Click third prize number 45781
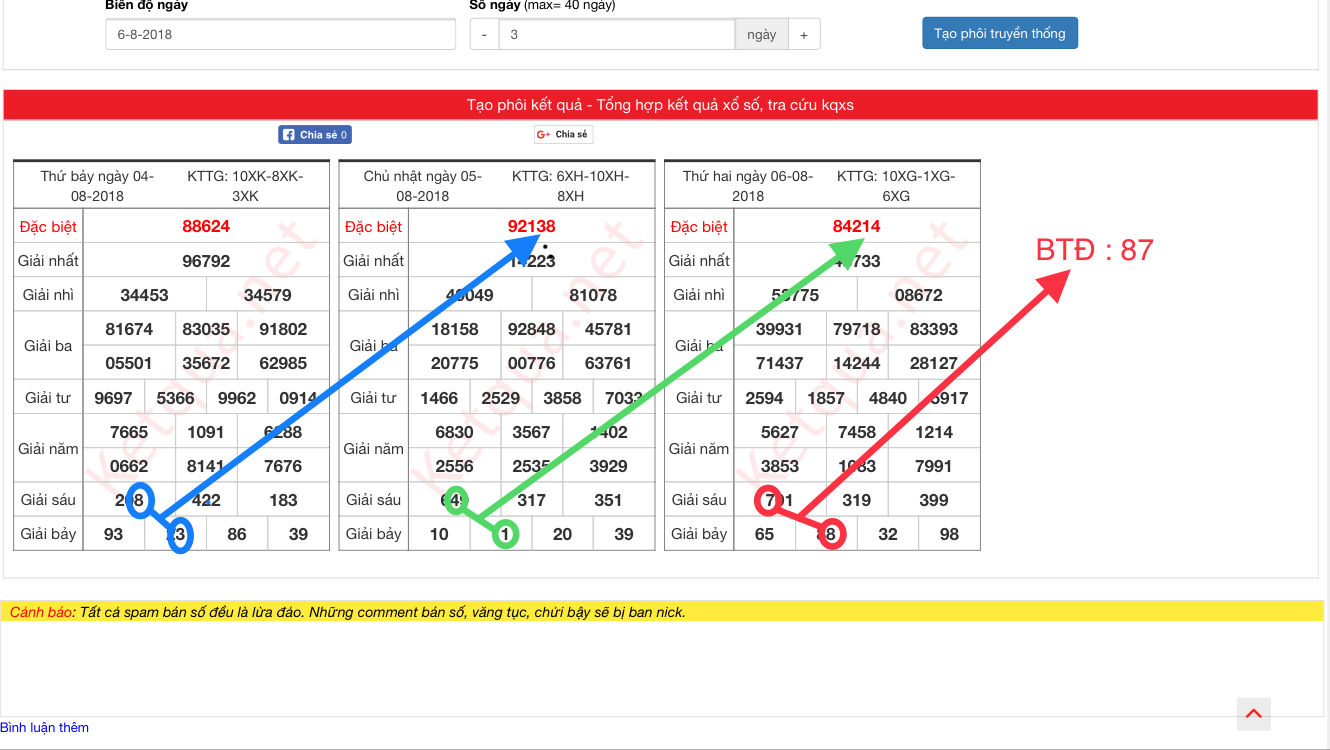The width and height of the screenshot is (1330, 750). (x=608, y=329)
